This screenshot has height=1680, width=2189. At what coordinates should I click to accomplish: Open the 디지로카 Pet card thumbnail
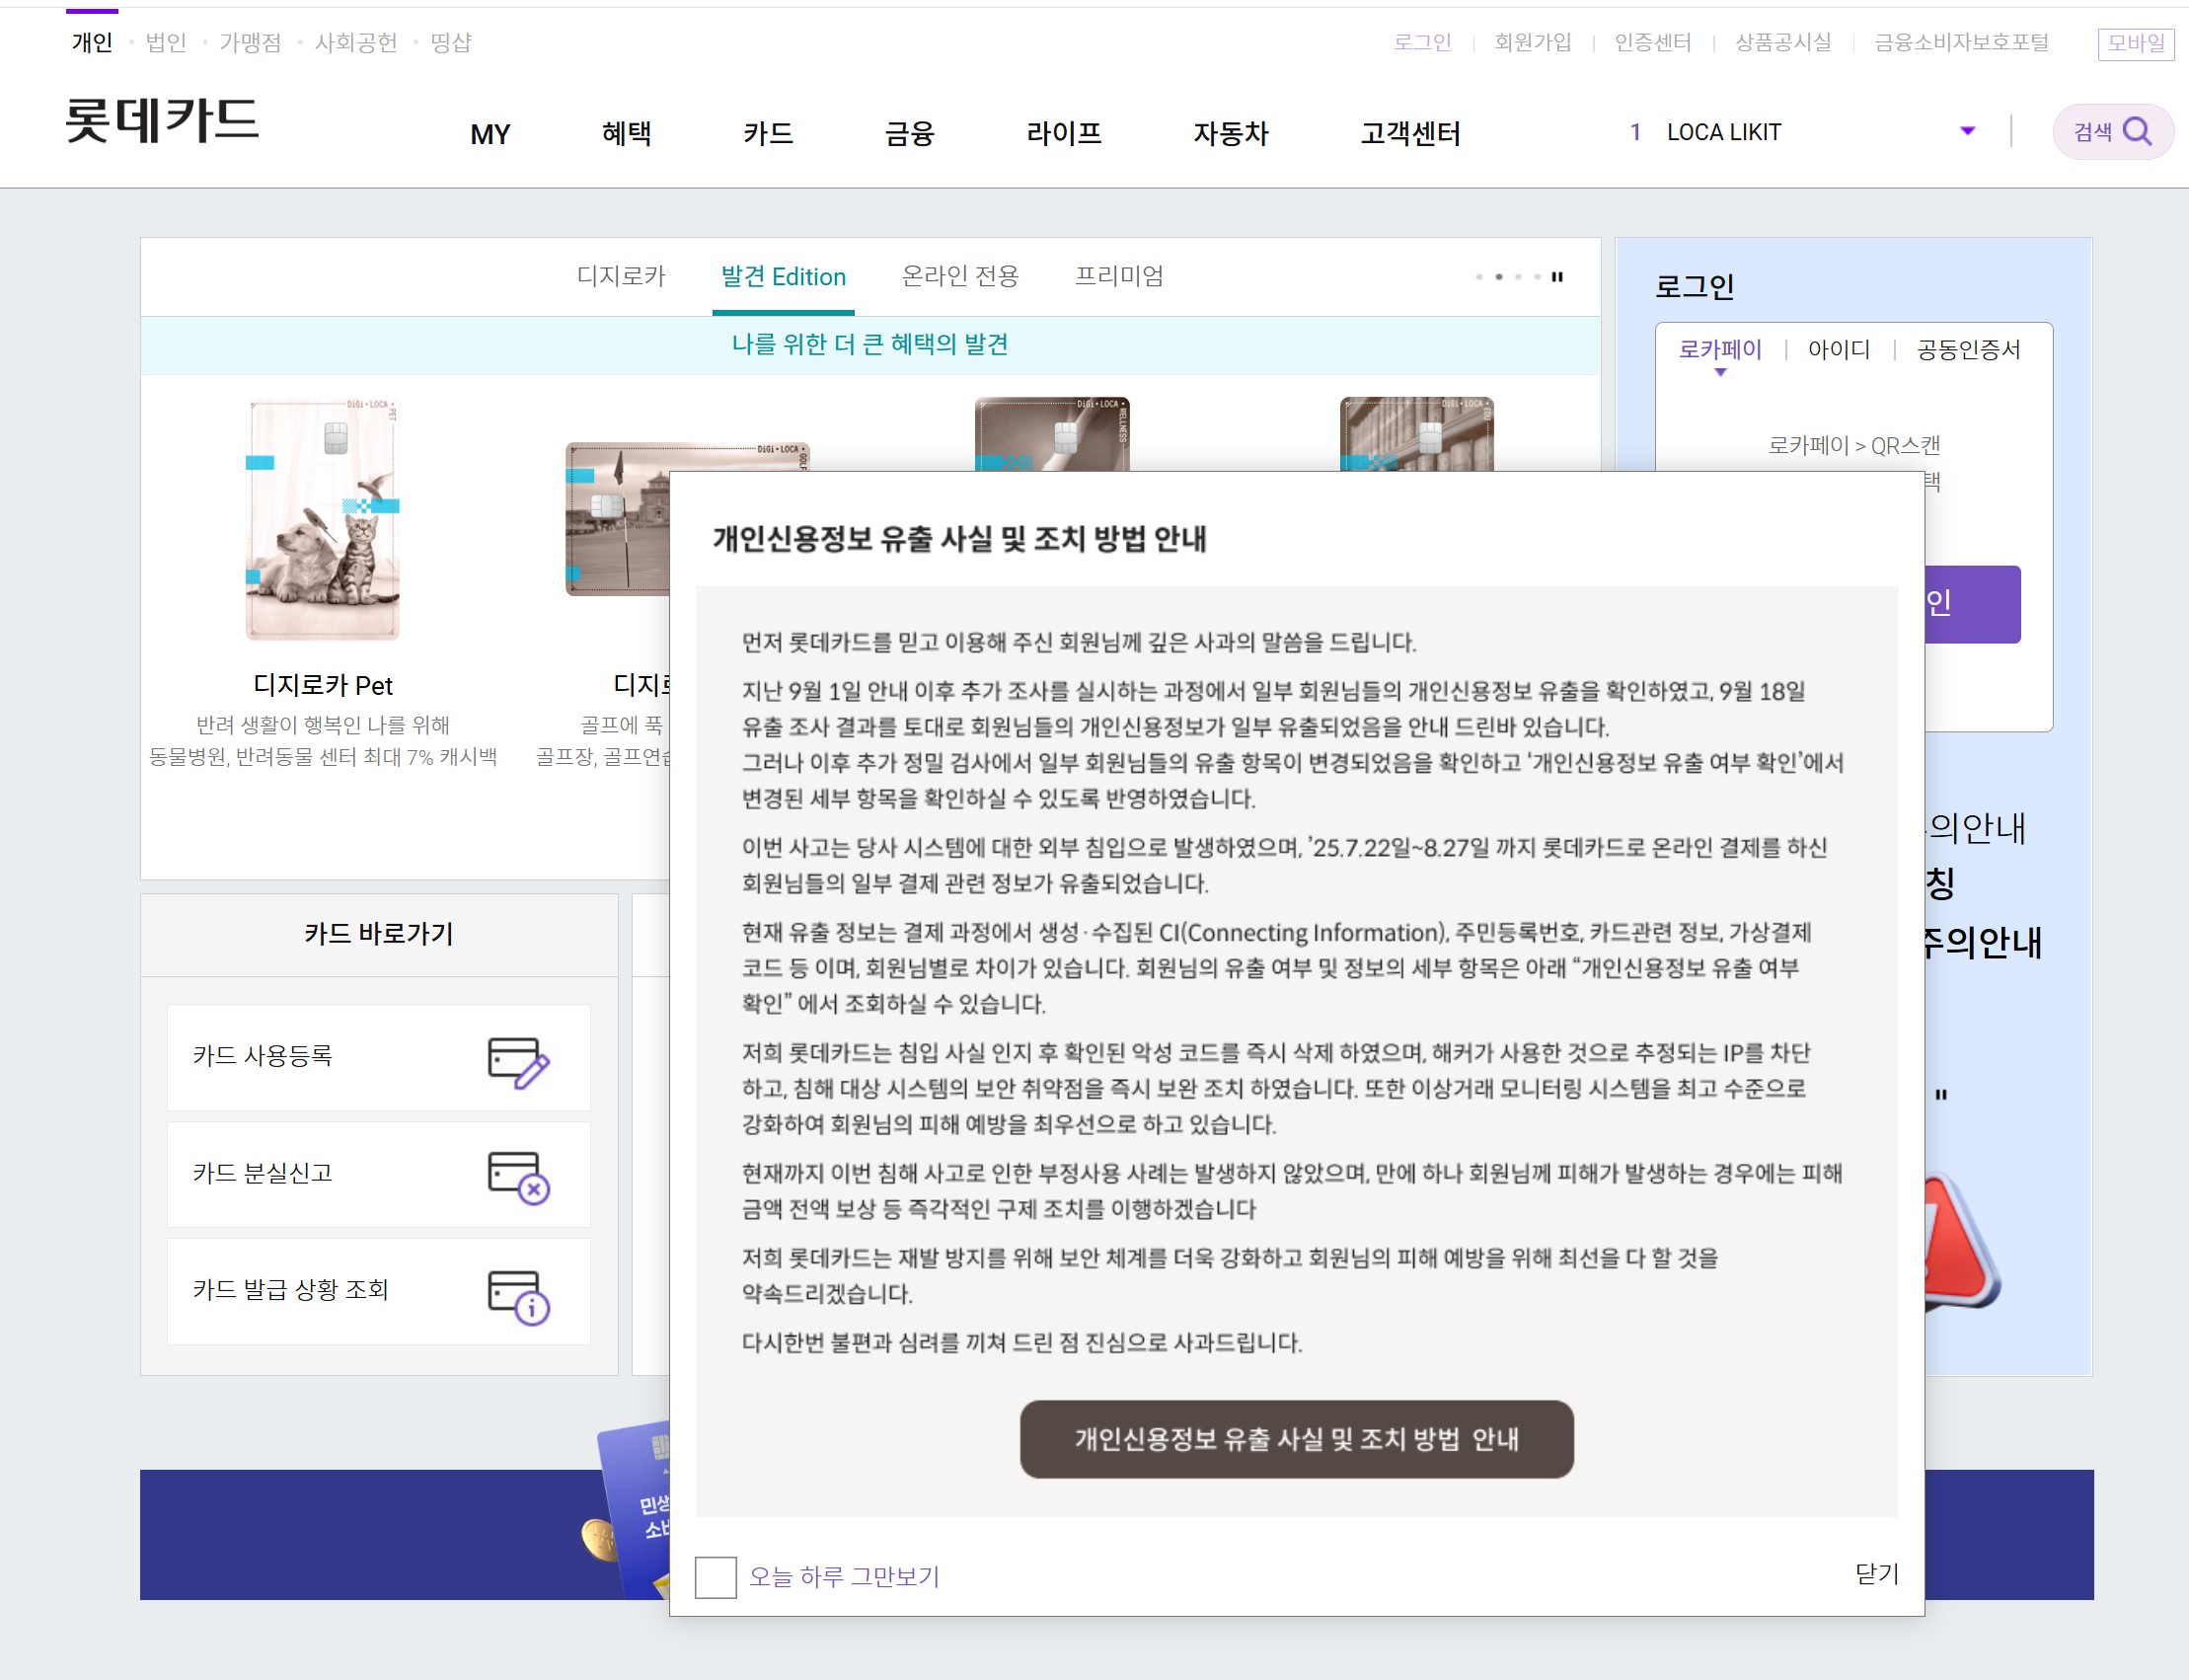click(x=322, y=519)
